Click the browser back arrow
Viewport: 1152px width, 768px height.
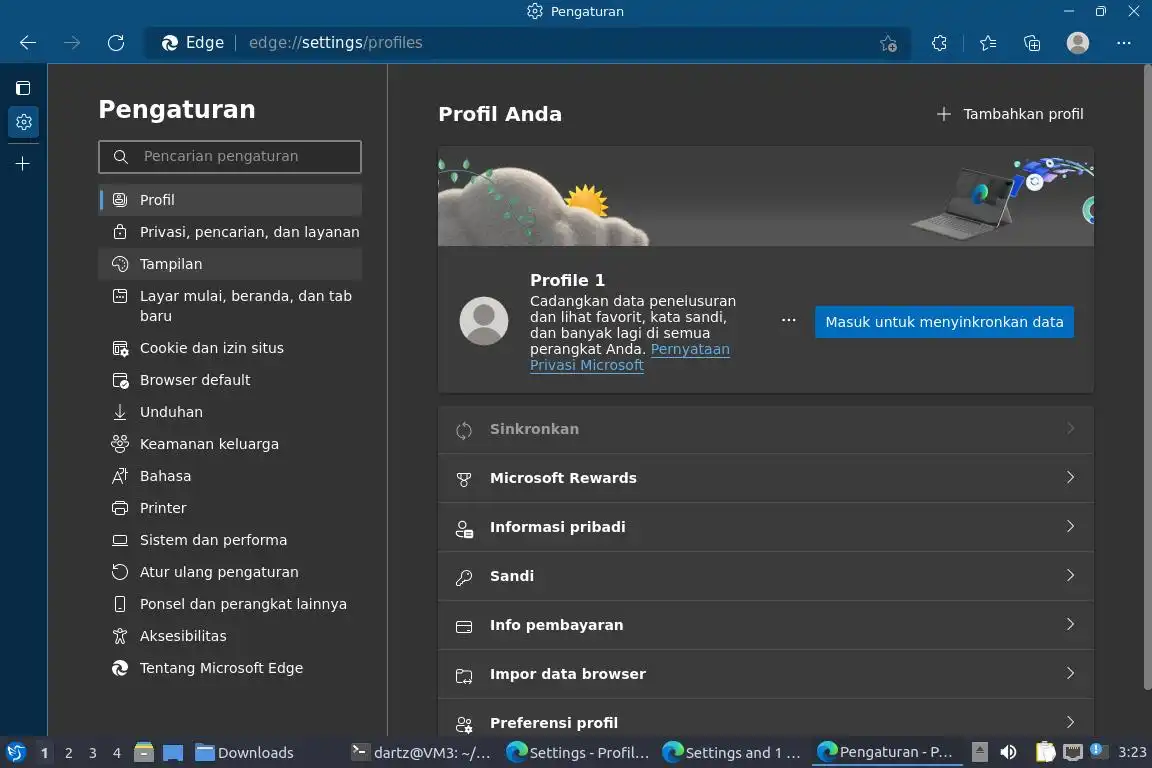point(28,43)
